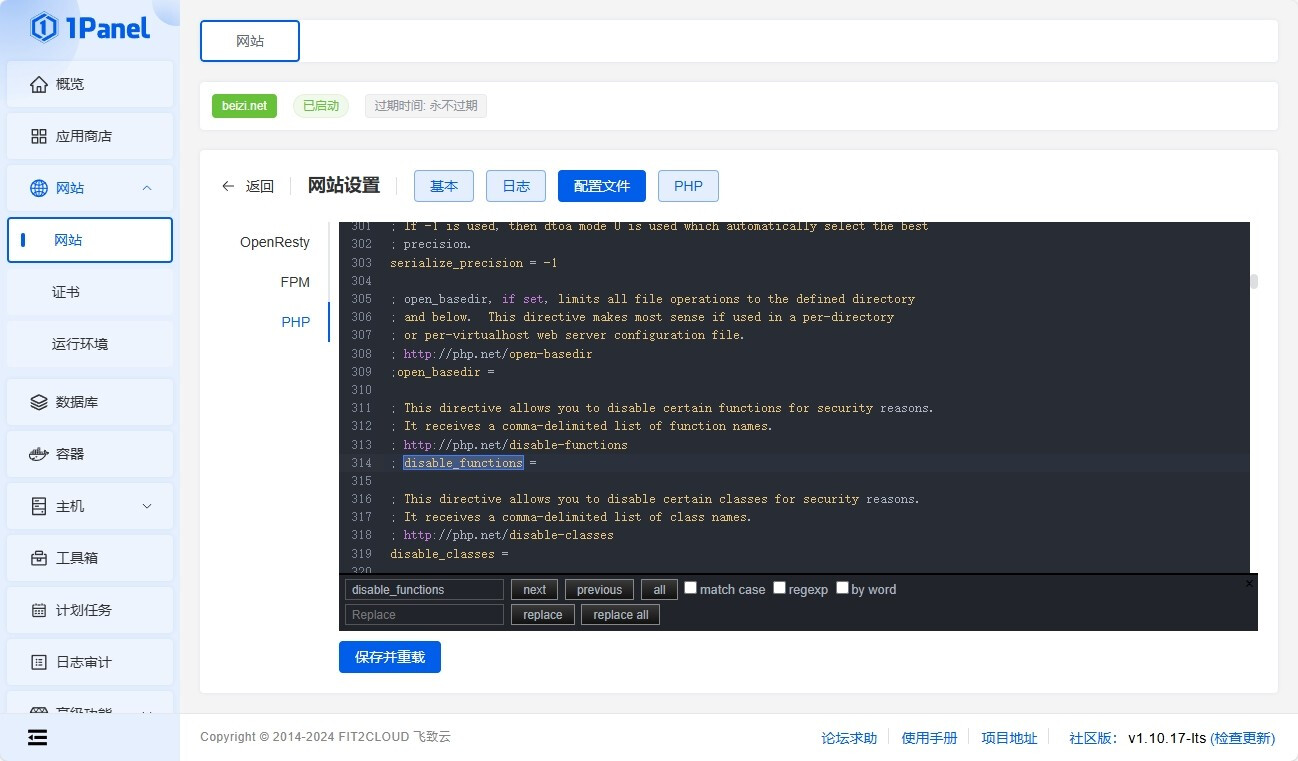This screenshot has width=1298, height=761.
Task: Expand the Host menu chevron
Action: [147, 506]
